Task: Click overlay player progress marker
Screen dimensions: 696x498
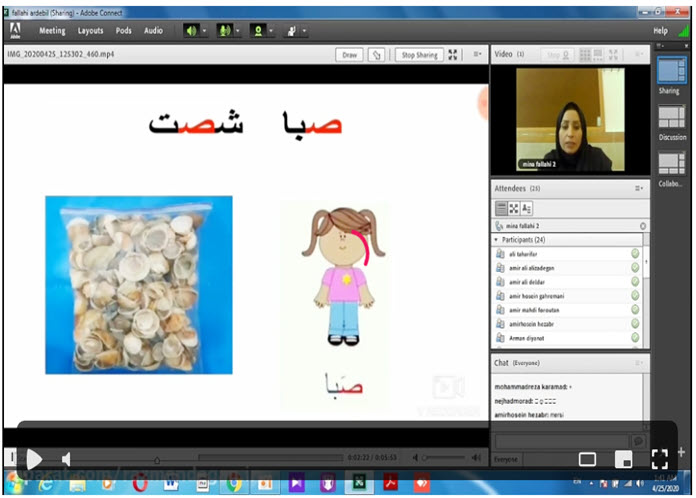Action: 157,461
